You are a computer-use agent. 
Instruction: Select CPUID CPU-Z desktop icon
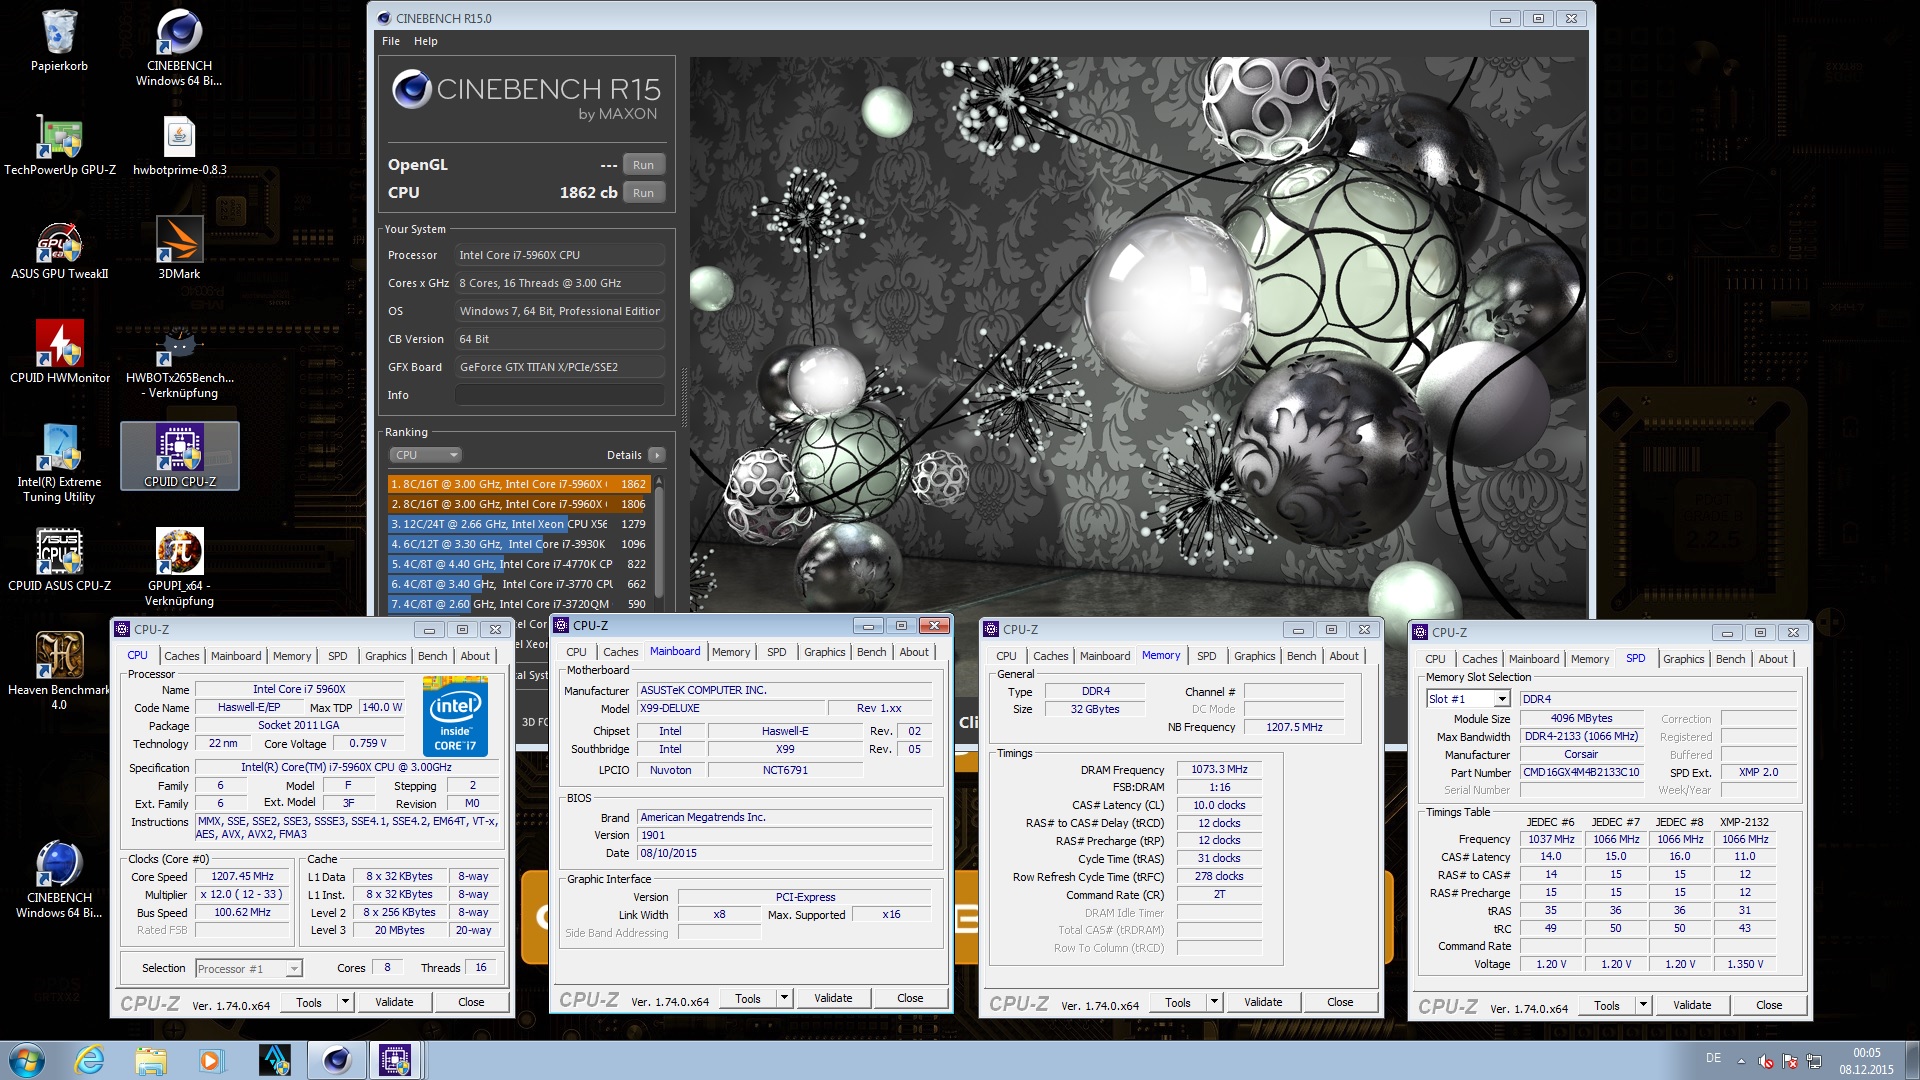tap(179, 456)
